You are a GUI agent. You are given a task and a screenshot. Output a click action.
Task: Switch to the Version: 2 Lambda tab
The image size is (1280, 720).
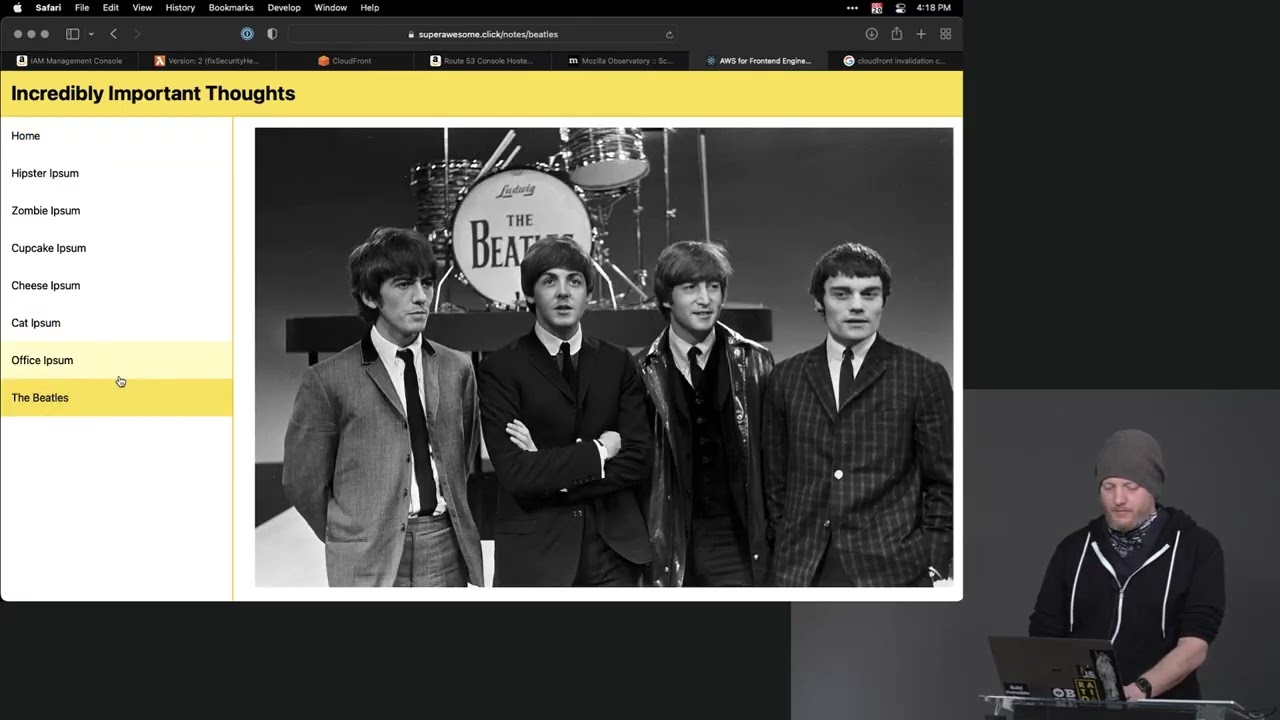coord(207,61)
